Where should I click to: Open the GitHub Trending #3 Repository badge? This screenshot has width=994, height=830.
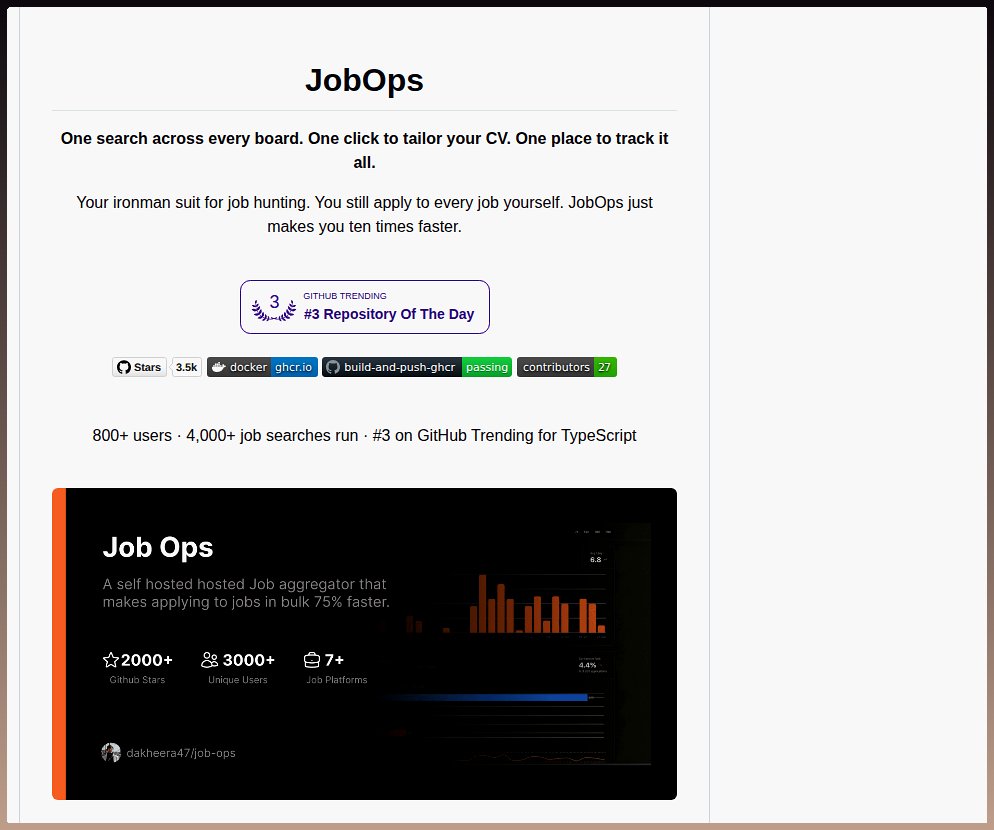pyautogui.click(x=365, y=307)
